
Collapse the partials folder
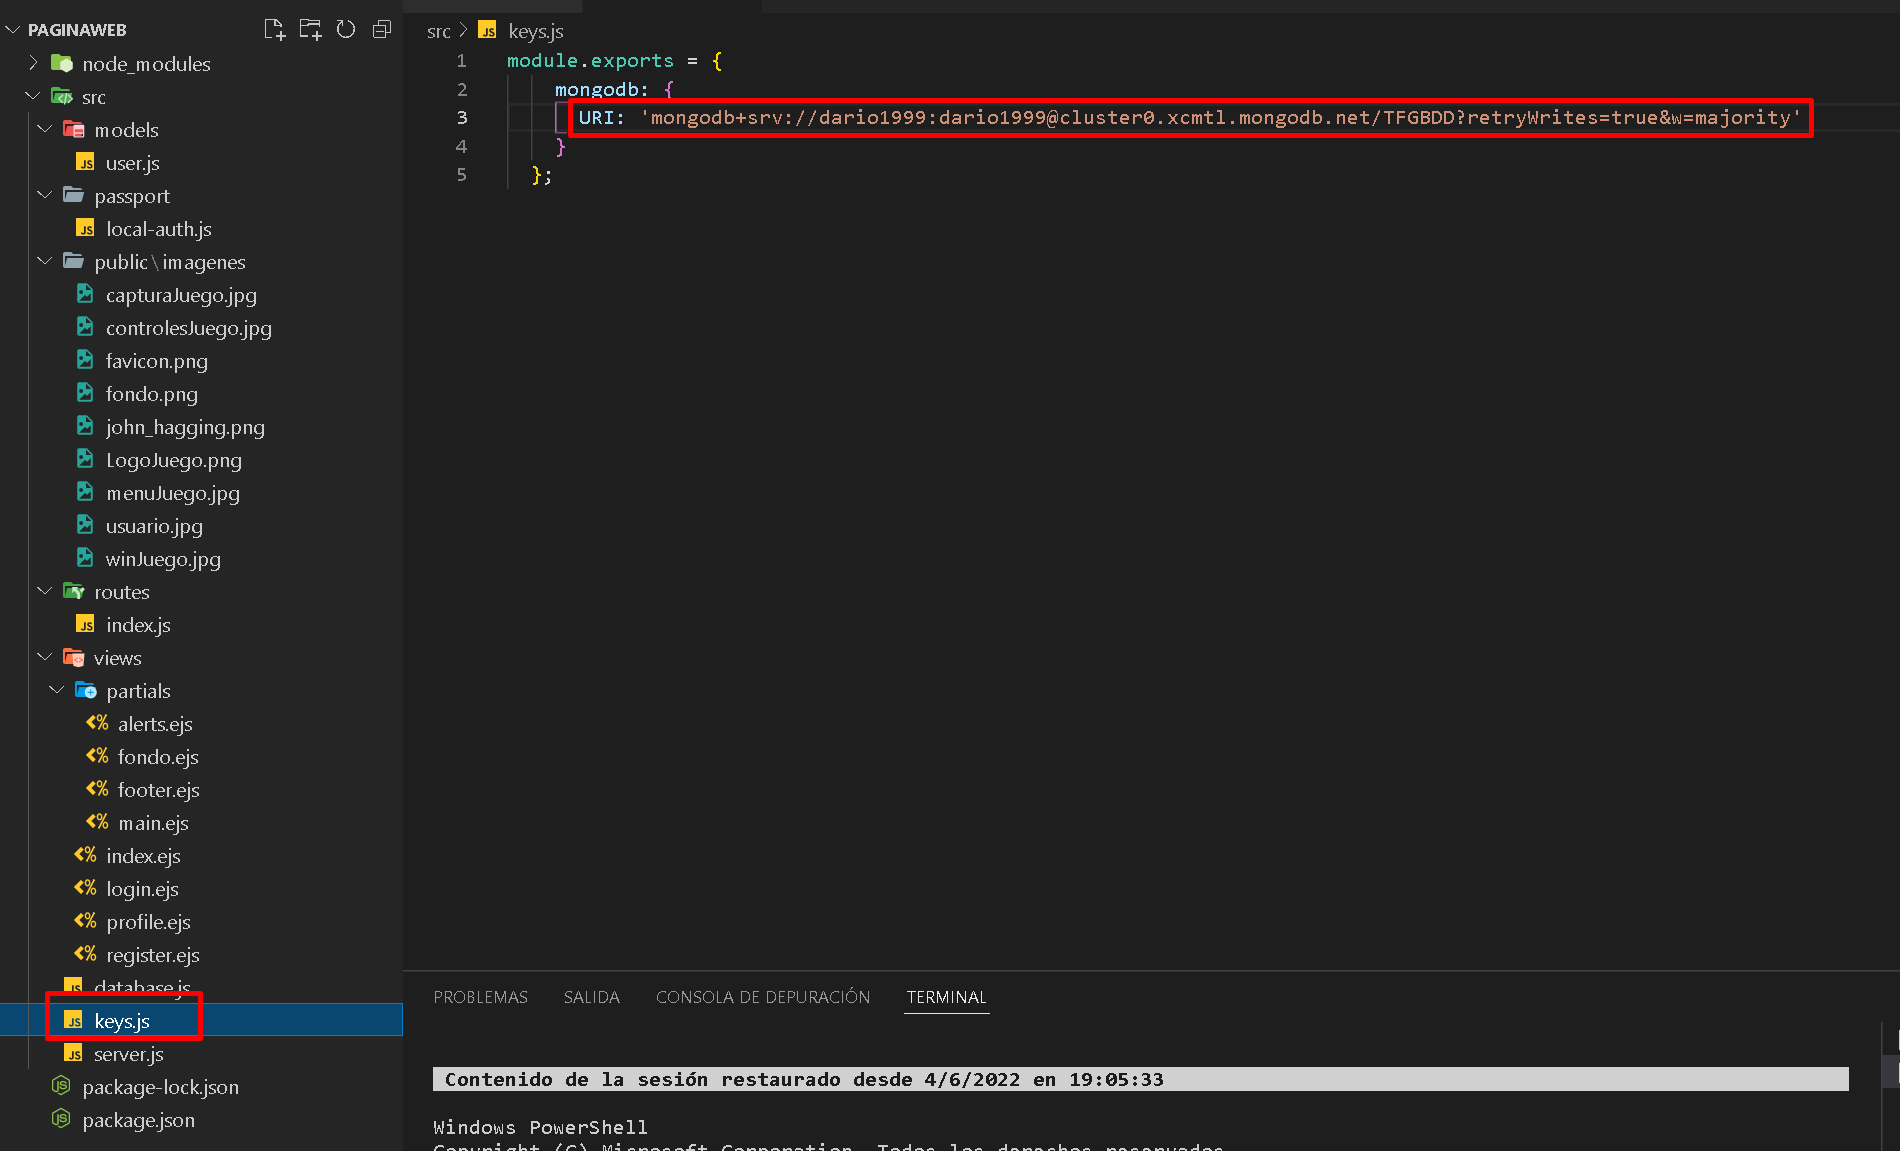point(57,690)
